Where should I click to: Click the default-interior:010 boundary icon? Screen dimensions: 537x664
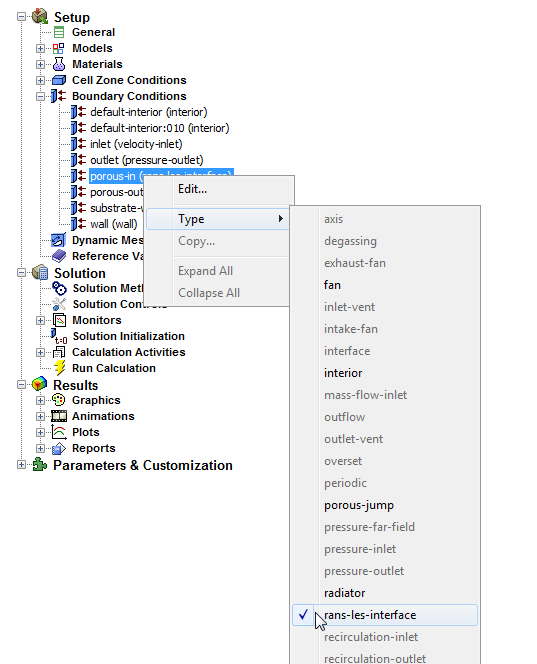click(x=78, y=128)
